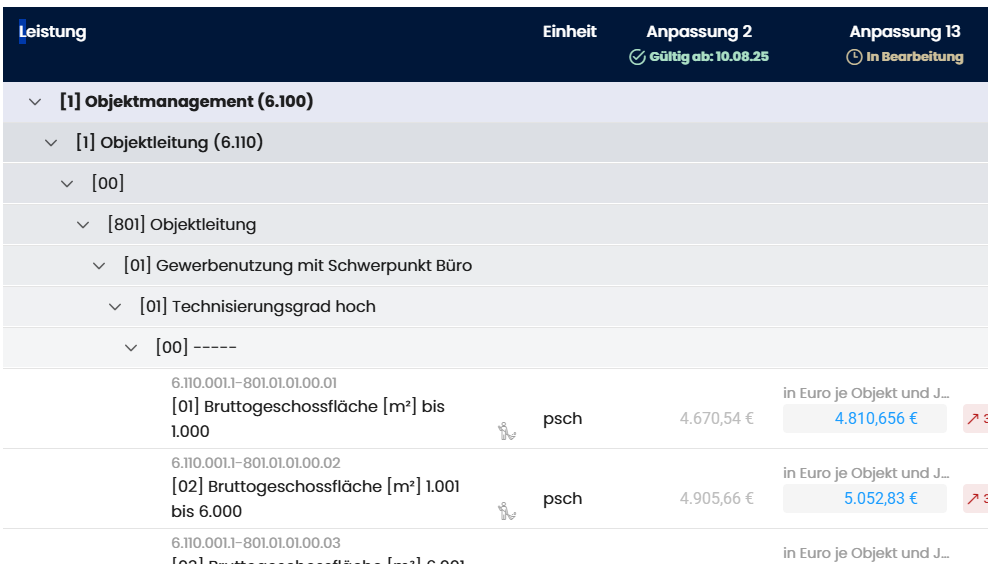Edit the 4.810,656 € price field
The height and width of the screenshot is (564, 996).
(865, 419)
